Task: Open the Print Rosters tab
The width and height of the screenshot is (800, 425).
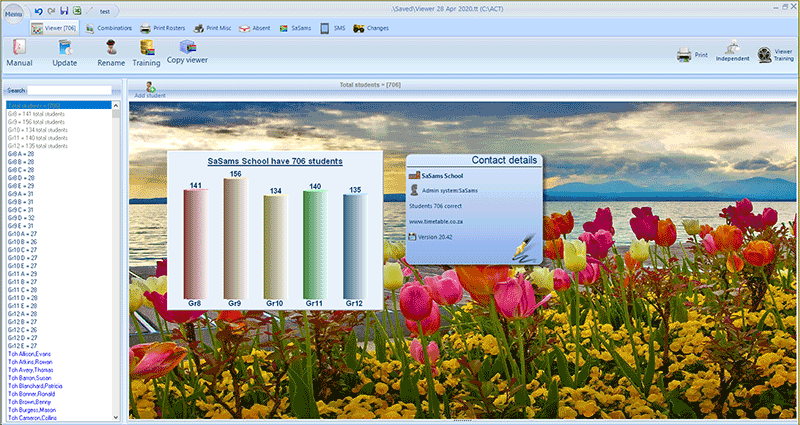Action: (163, 29)
